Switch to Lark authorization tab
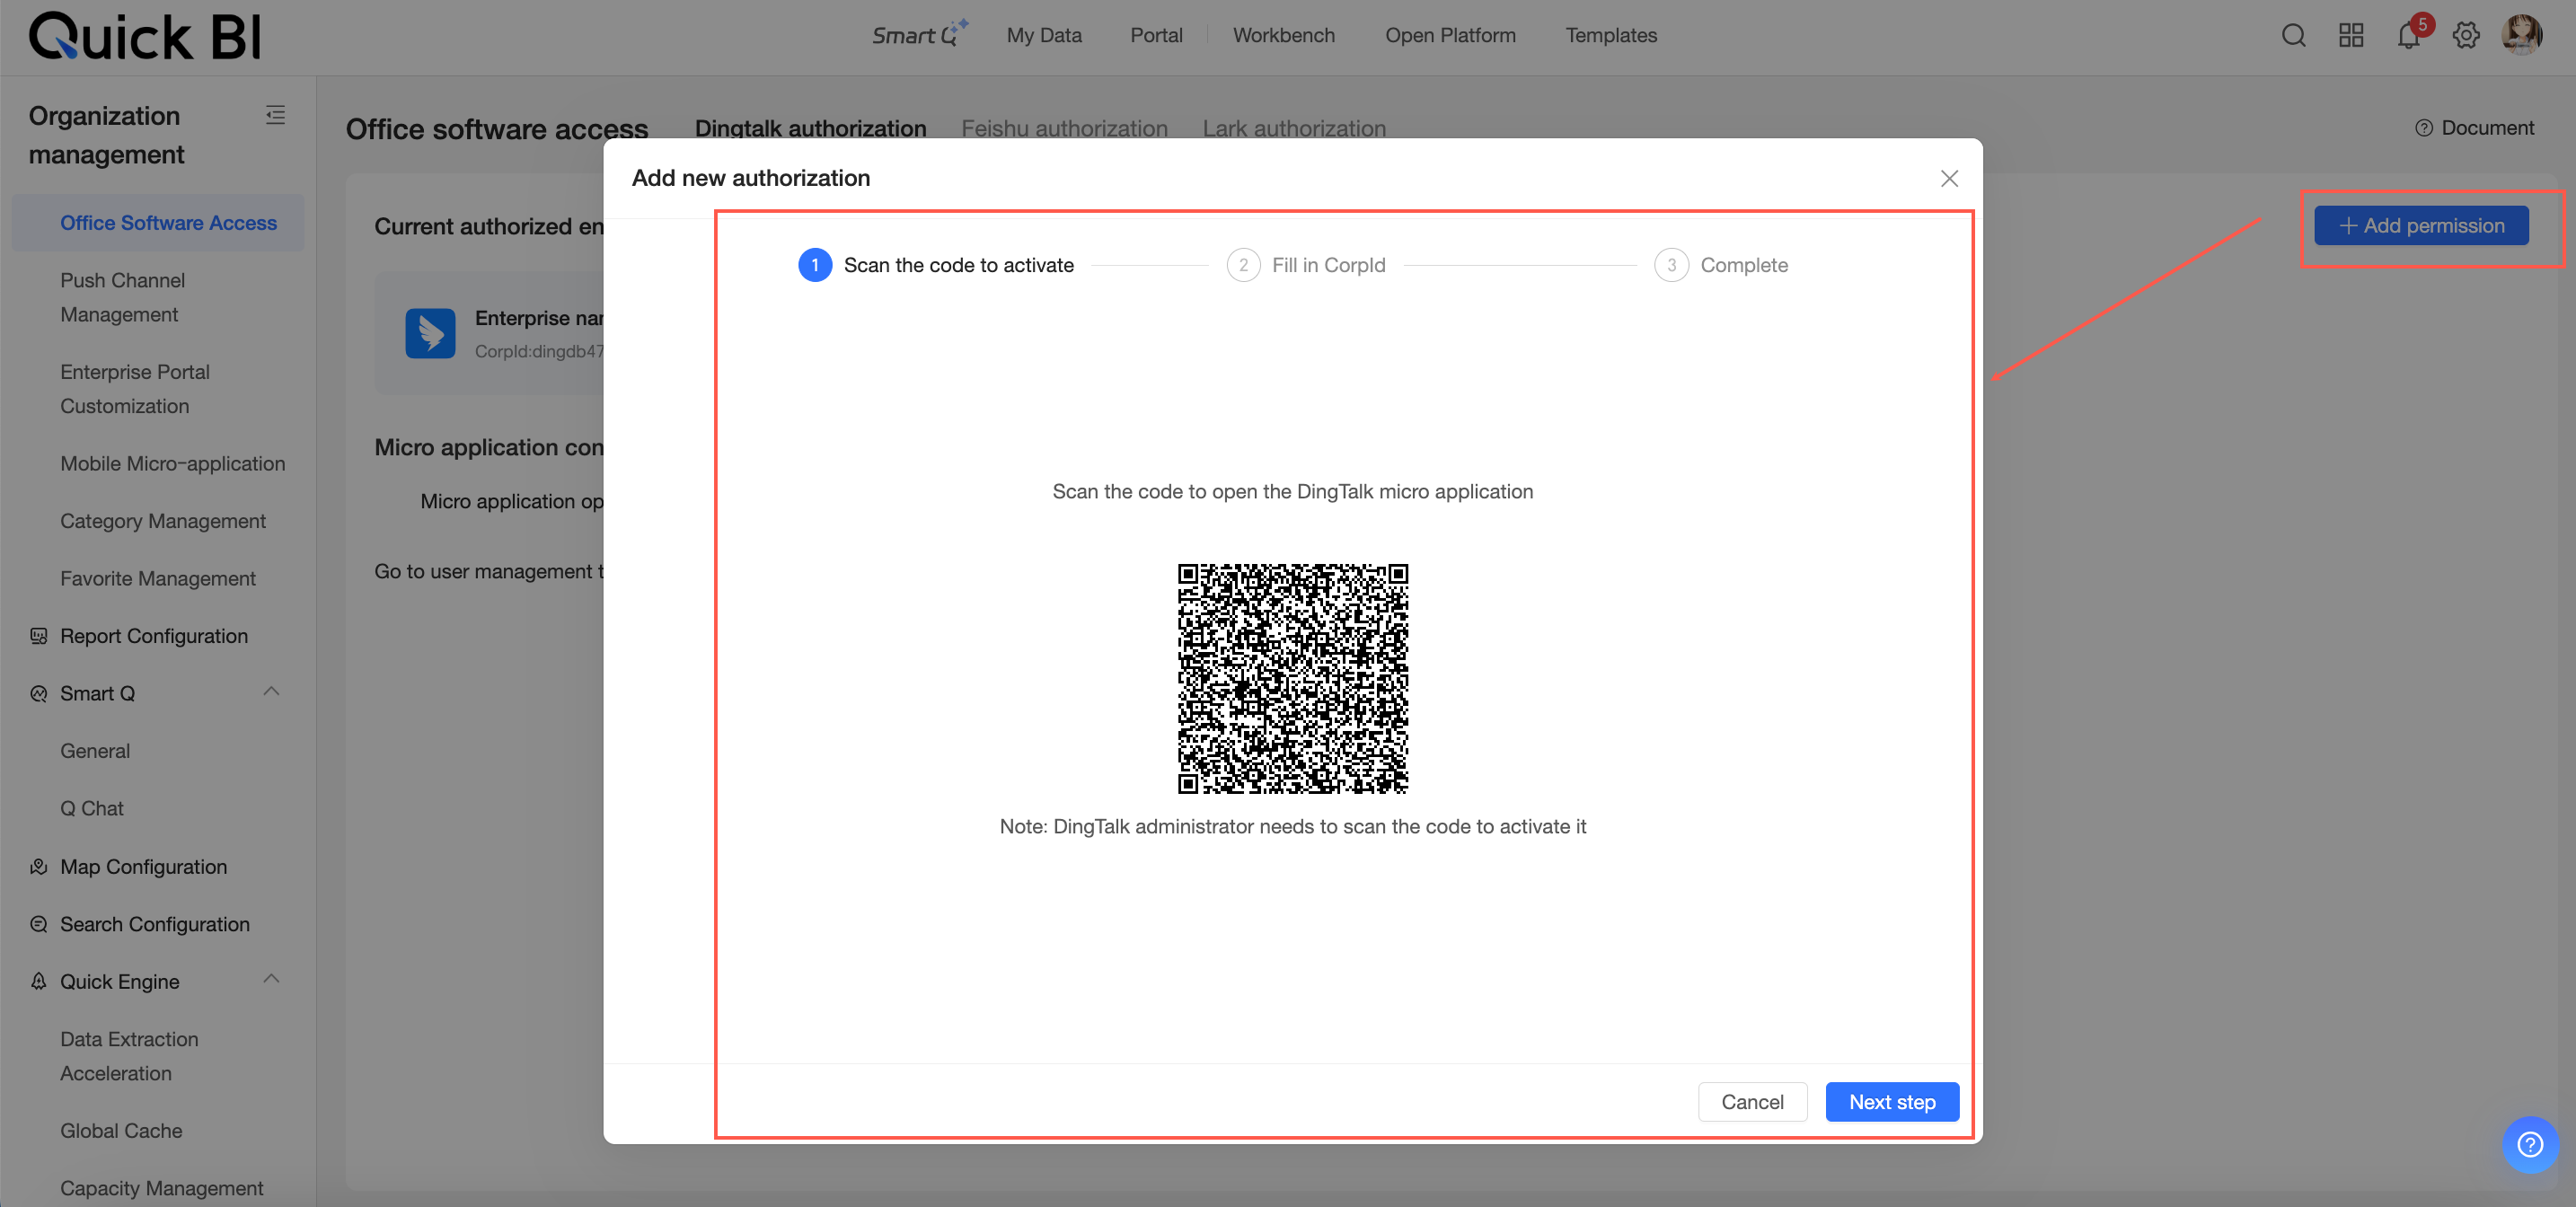The height and width of the screenshot is (1207, 2576). pyautogui.click(x=1293, y=128)
